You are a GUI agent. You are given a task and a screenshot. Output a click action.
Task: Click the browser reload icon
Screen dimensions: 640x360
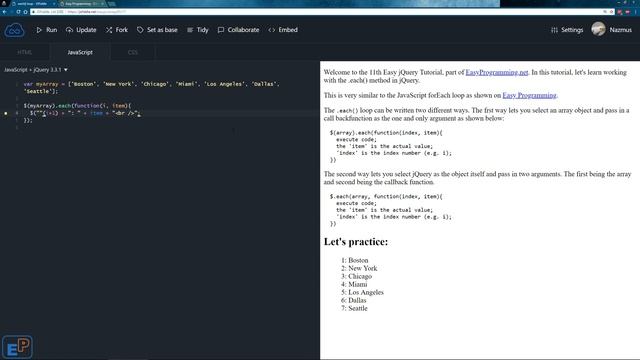[18, 12]
